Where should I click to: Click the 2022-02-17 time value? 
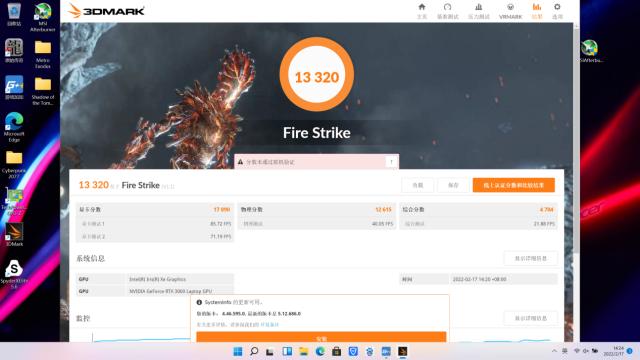click(x=479, y=279)
